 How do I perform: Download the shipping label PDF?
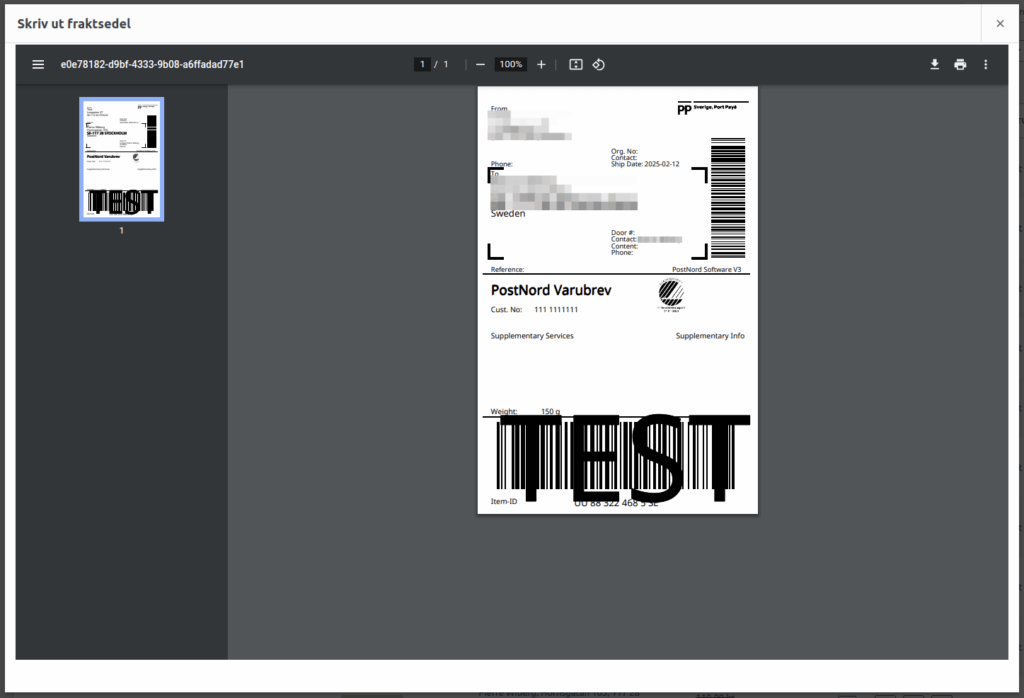[934, 64]
